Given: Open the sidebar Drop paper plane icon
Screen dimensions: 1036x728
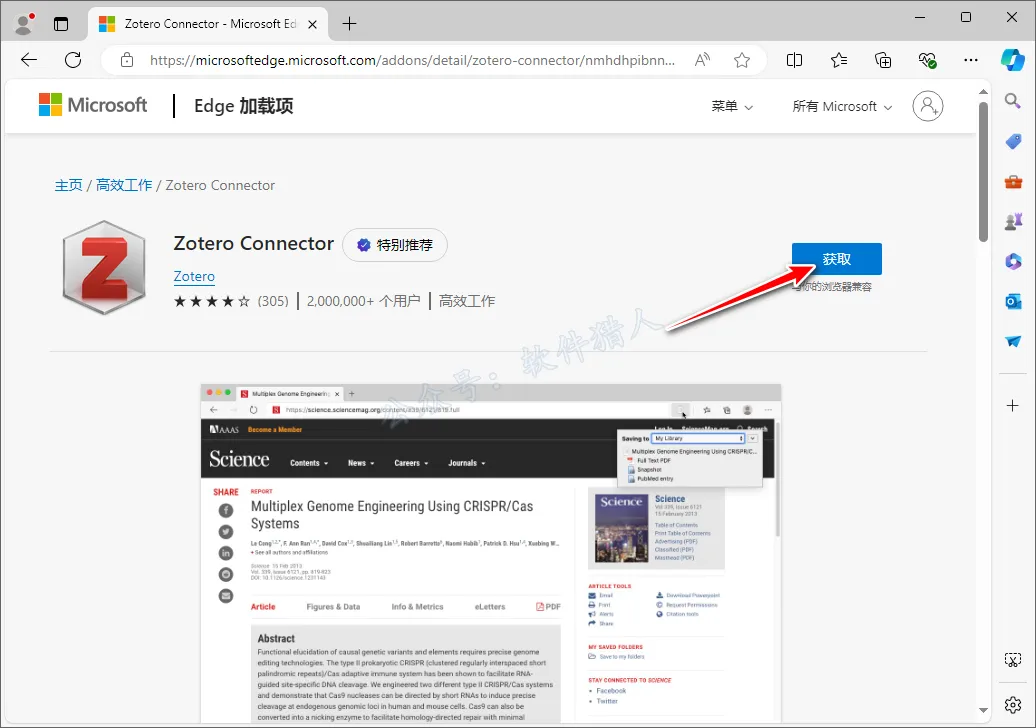Looking at the screenshot, I should click(x=1013, y=341).
